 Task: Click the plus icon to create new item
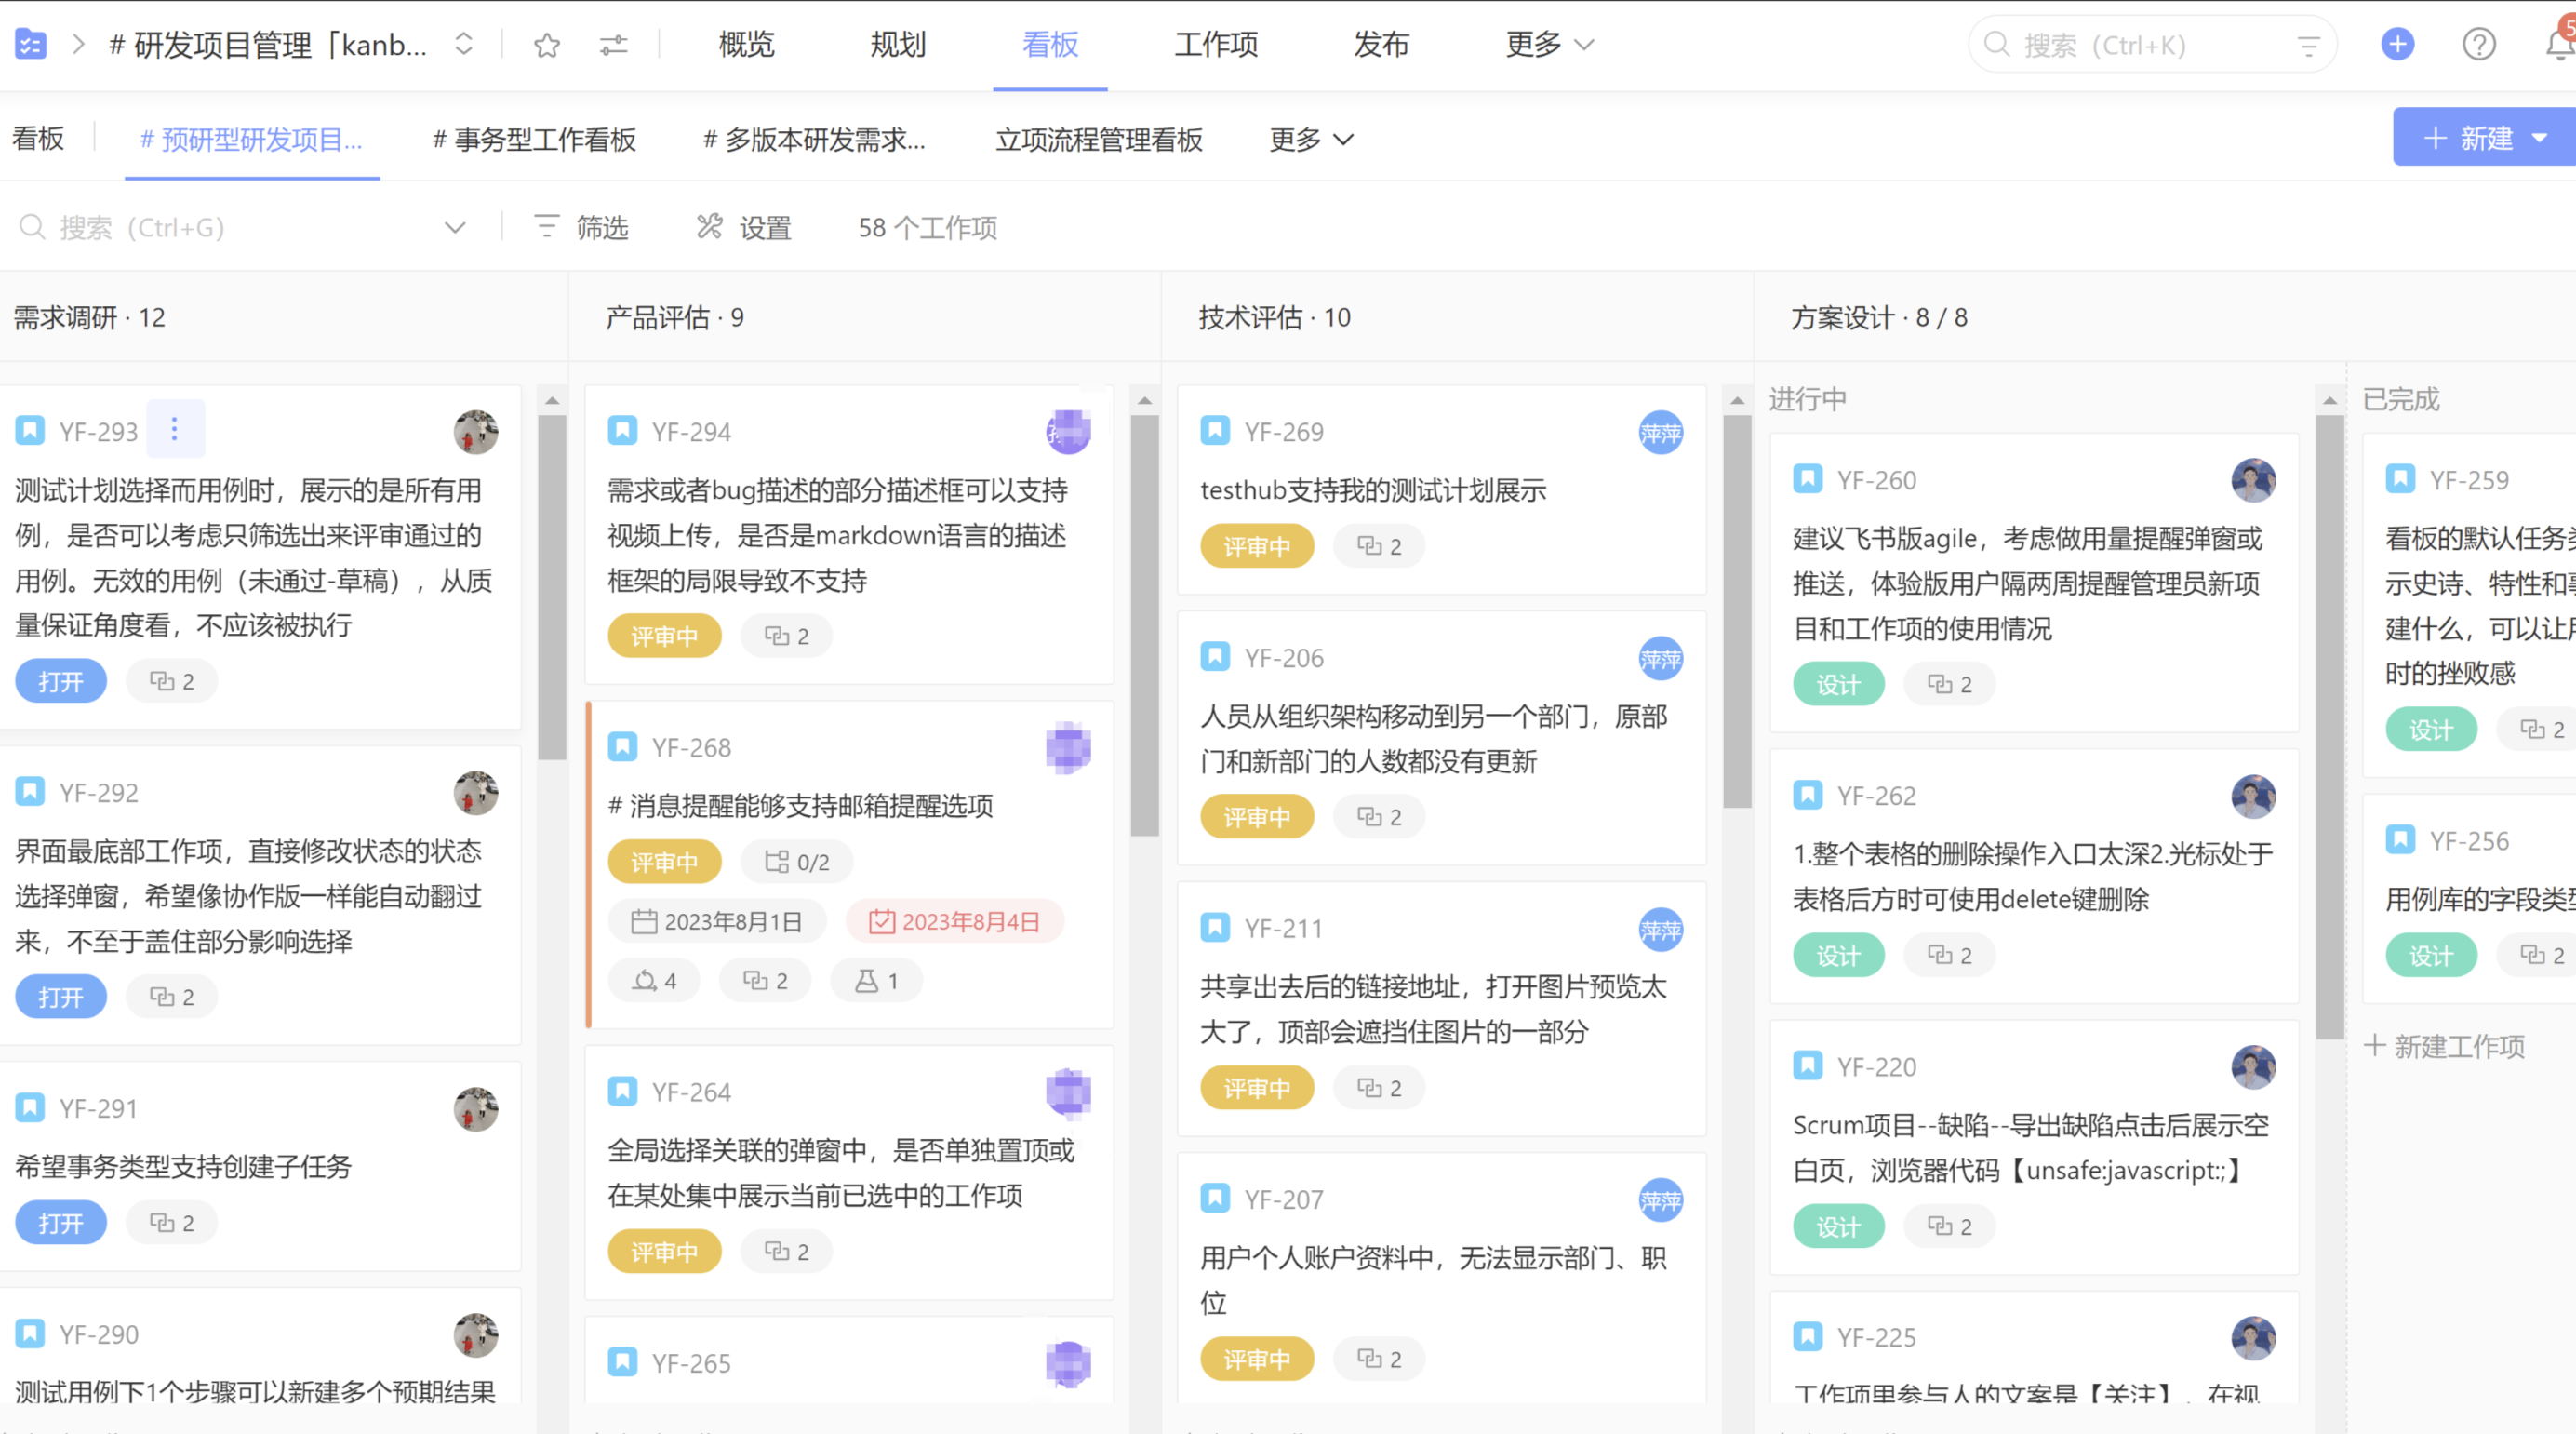click(2396, 44)
